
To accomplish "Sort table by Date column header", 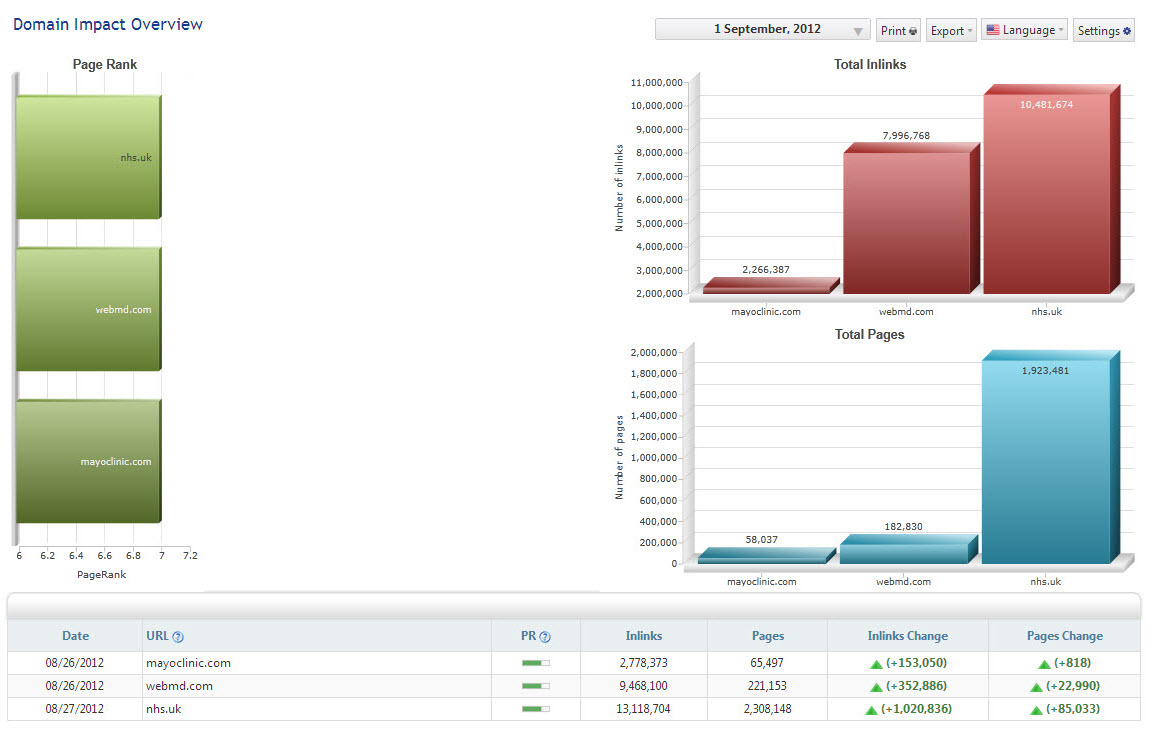I will click(x=75, y=636).
